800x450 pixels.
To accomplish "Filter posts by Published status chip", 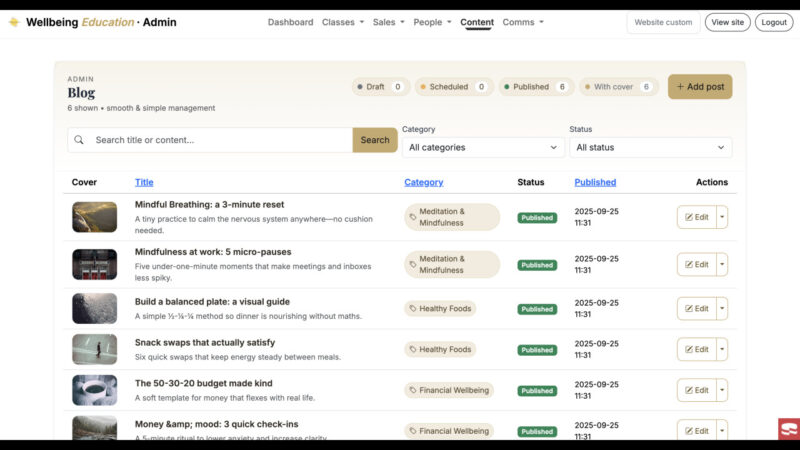I will [536, 87].
